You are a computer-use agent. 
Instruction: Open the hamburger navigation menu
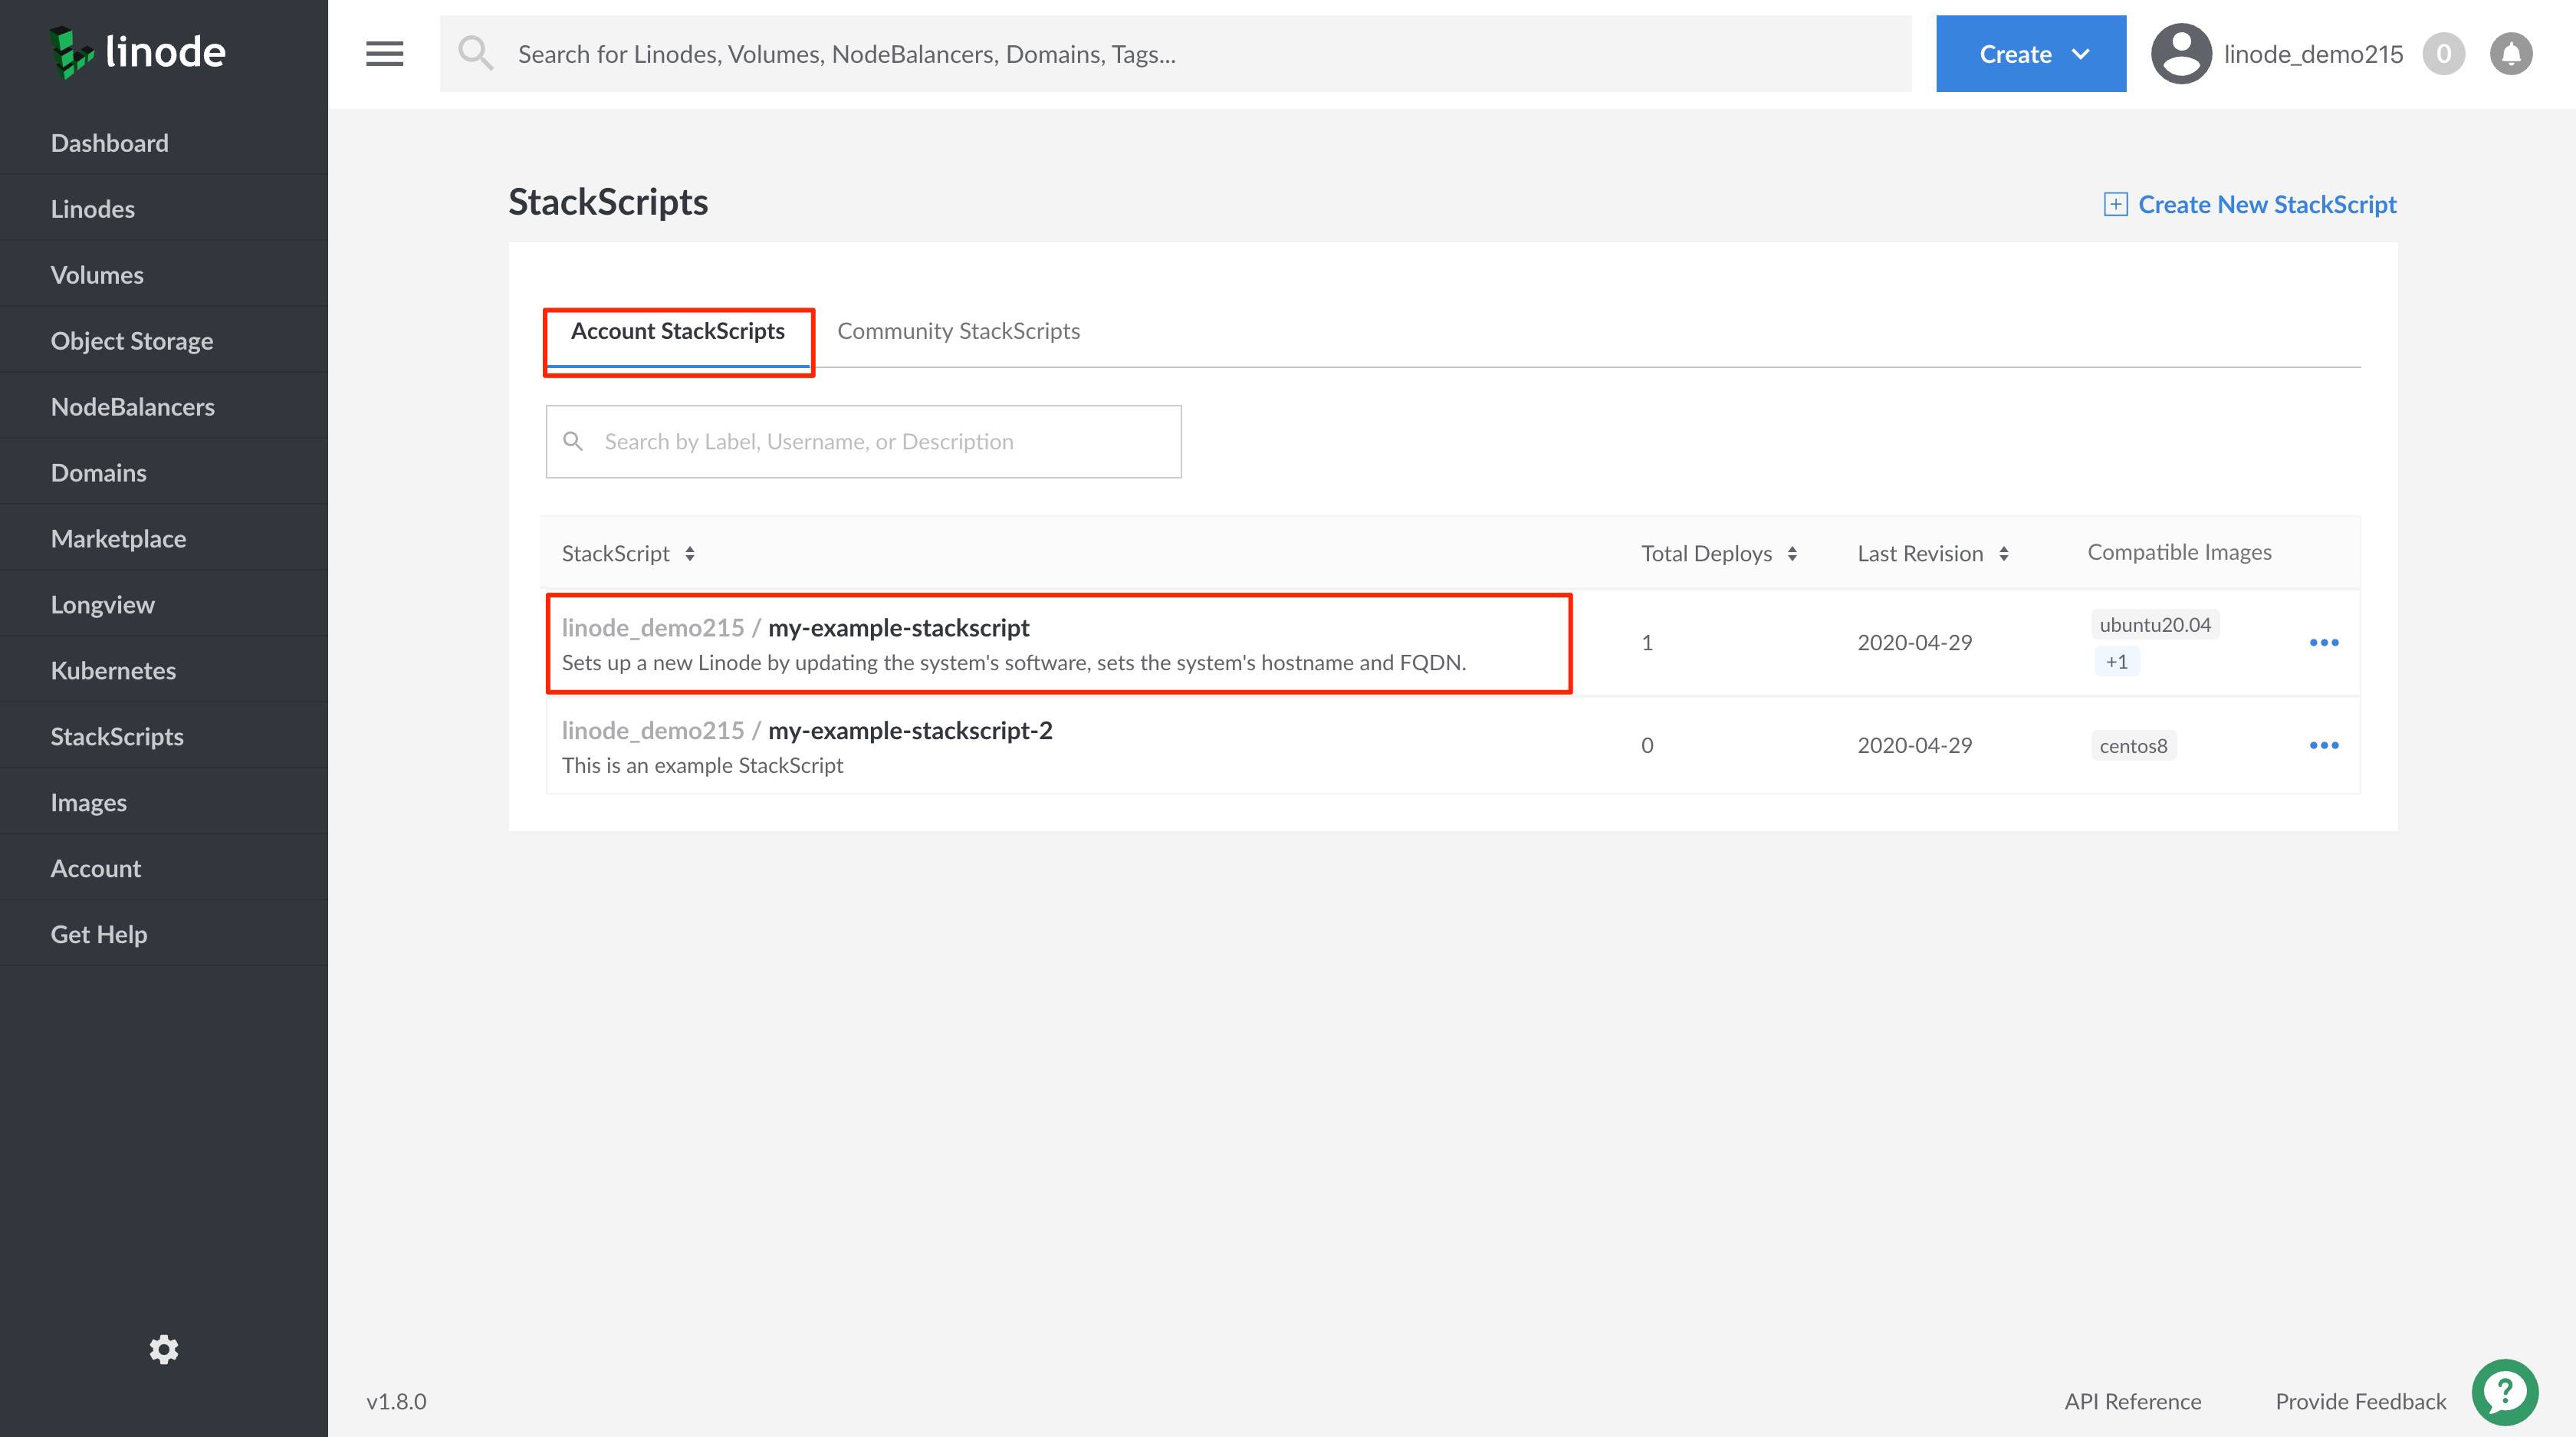tap(383, 53)
